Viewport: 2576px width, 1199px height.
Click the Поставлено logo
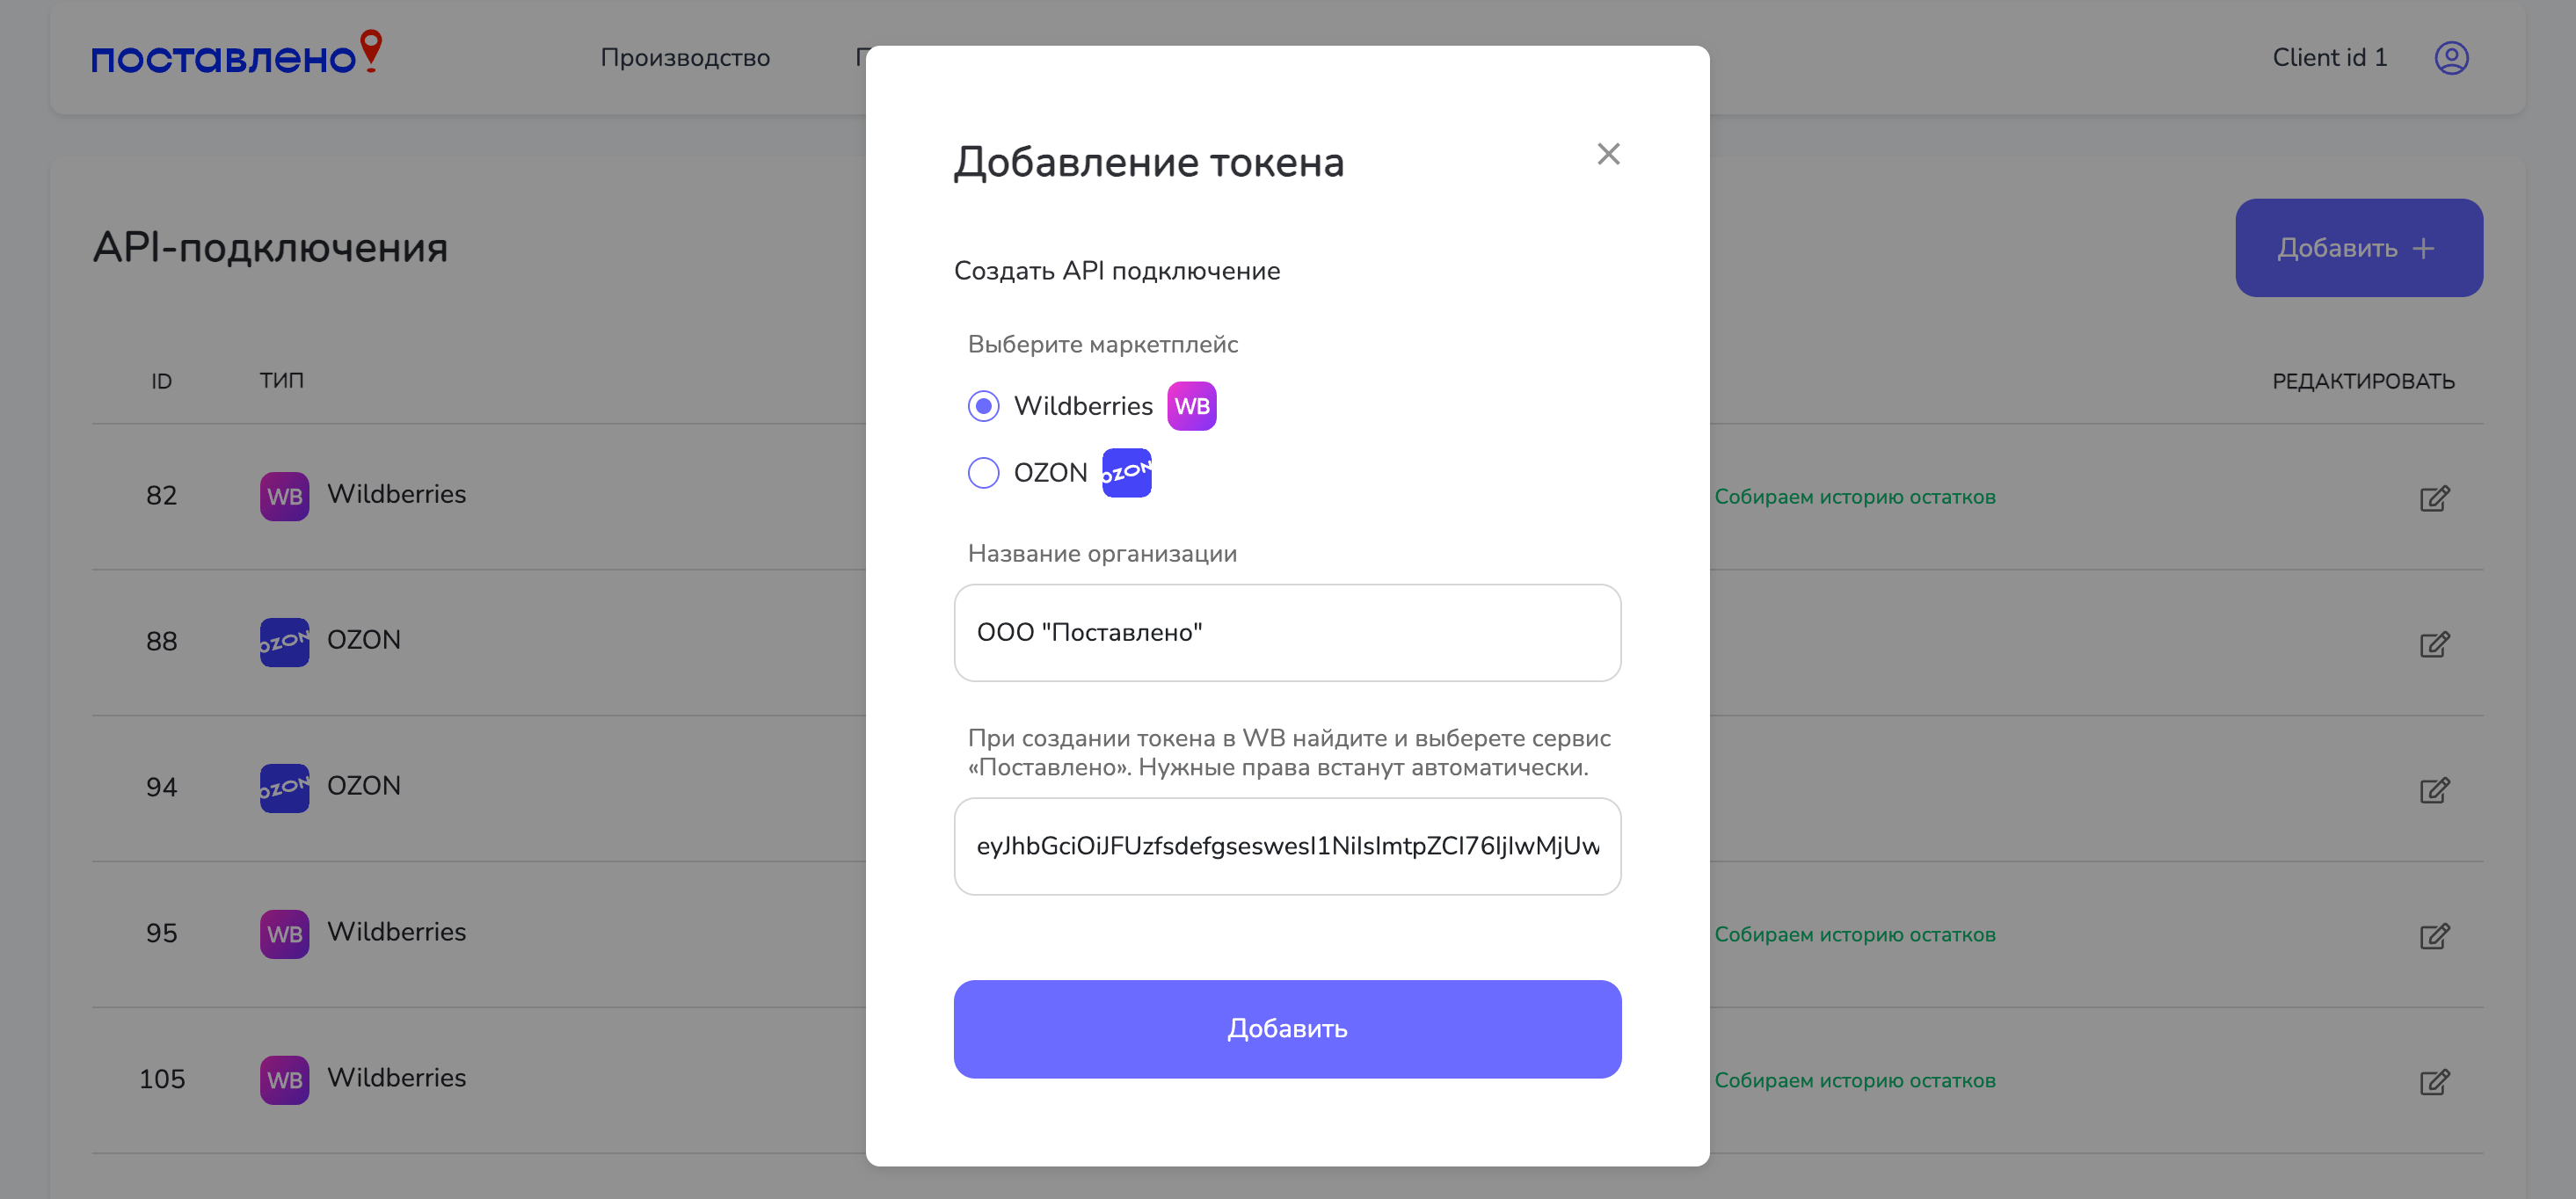click(x=236, y=54)
